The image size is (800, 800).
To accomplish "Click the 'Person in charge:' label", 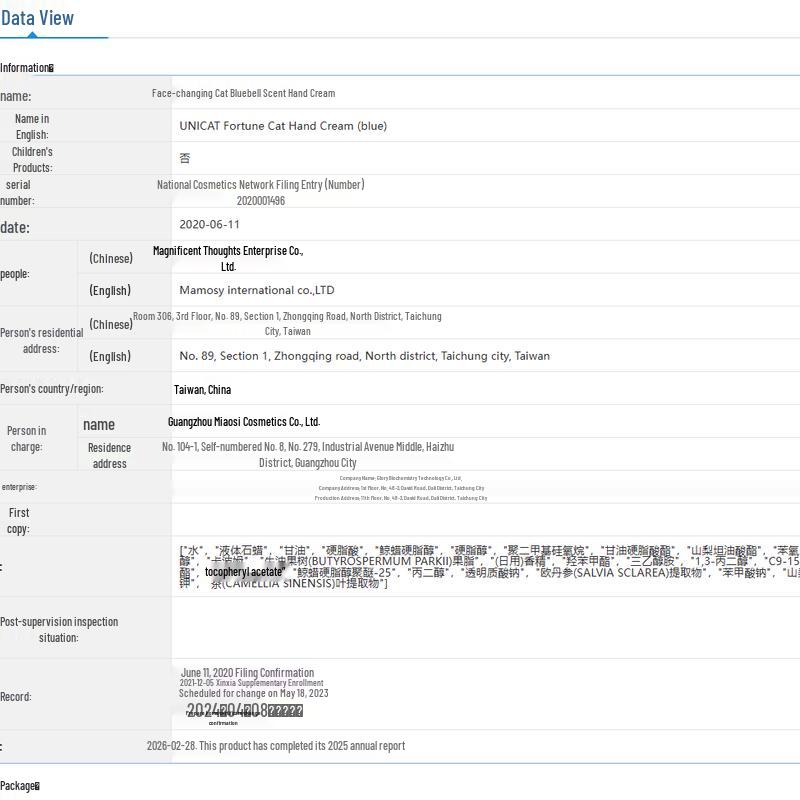I will click(27, 439).
